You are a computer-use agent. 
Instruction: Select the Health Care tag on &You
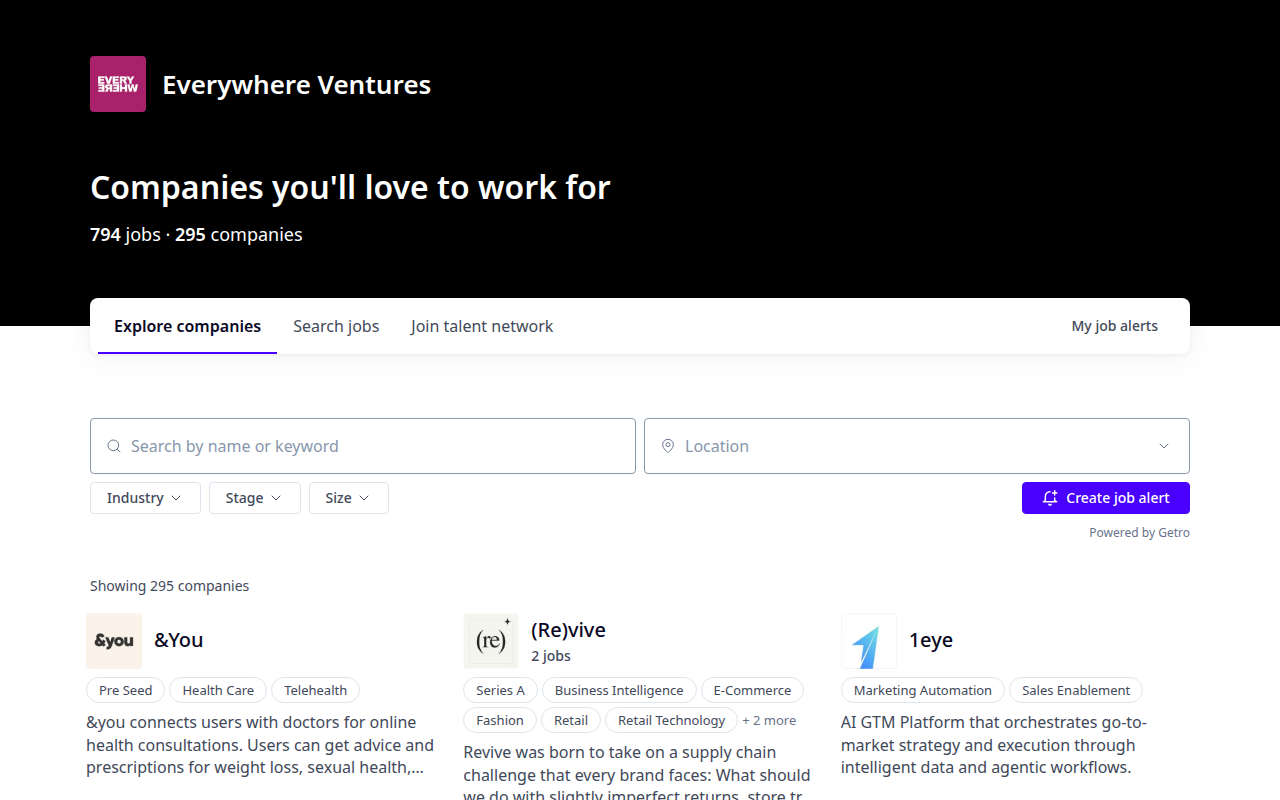coord(218,690)
